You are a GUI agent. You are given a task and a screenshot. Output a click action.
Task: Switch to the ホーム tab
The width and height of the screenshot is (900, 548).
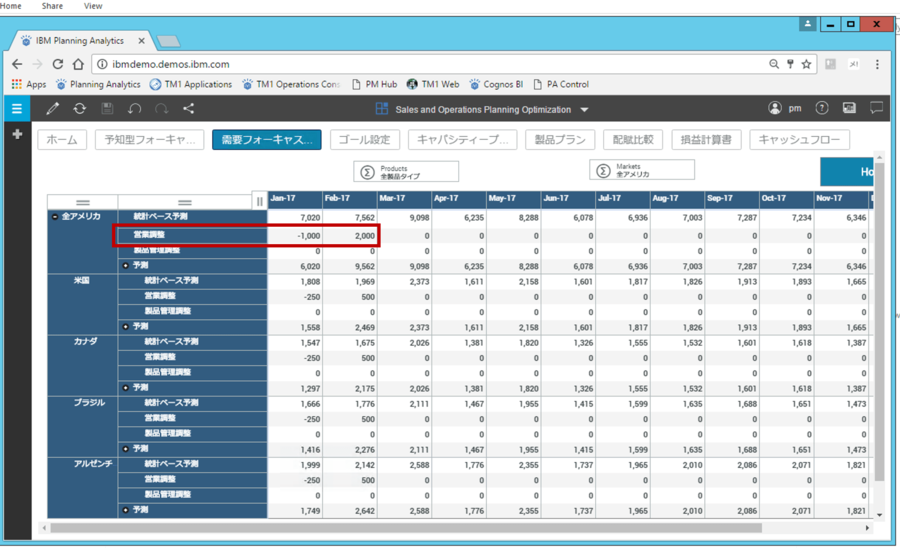click(62, 140)
